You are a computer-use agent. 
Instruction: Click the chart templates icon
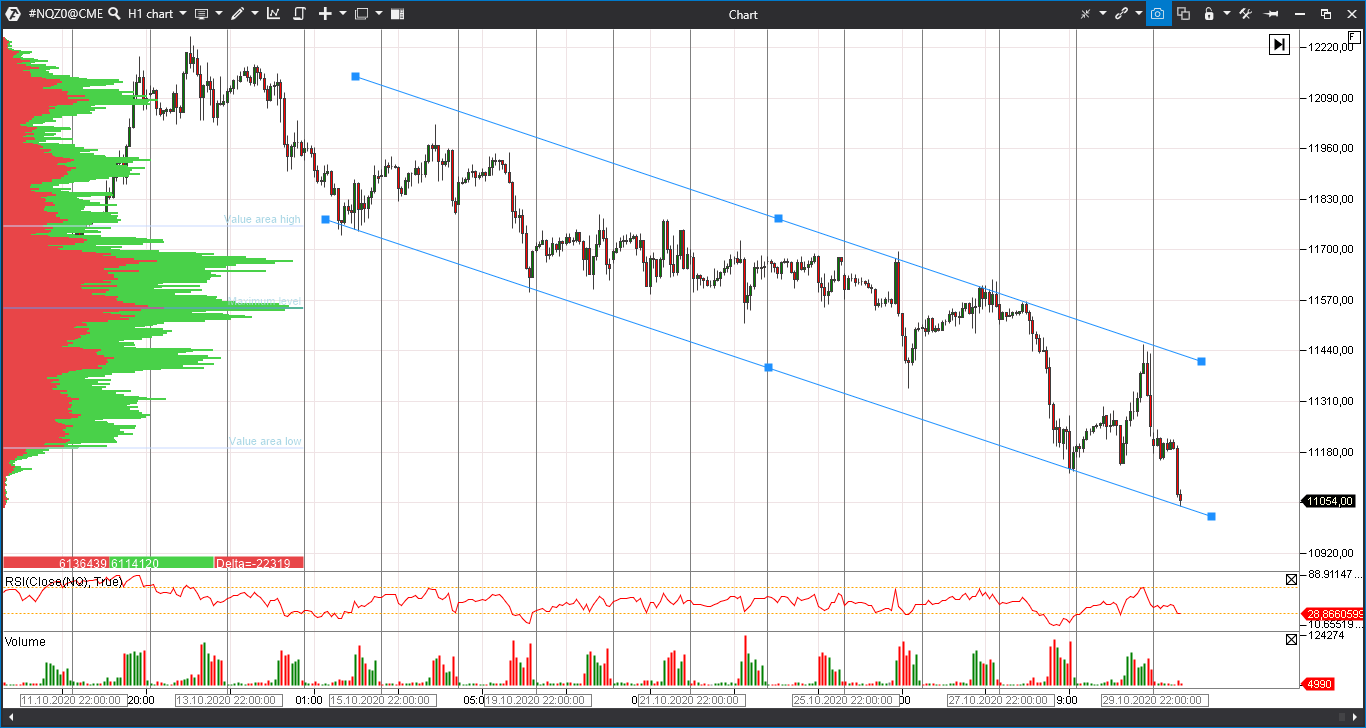click(201, 13)
